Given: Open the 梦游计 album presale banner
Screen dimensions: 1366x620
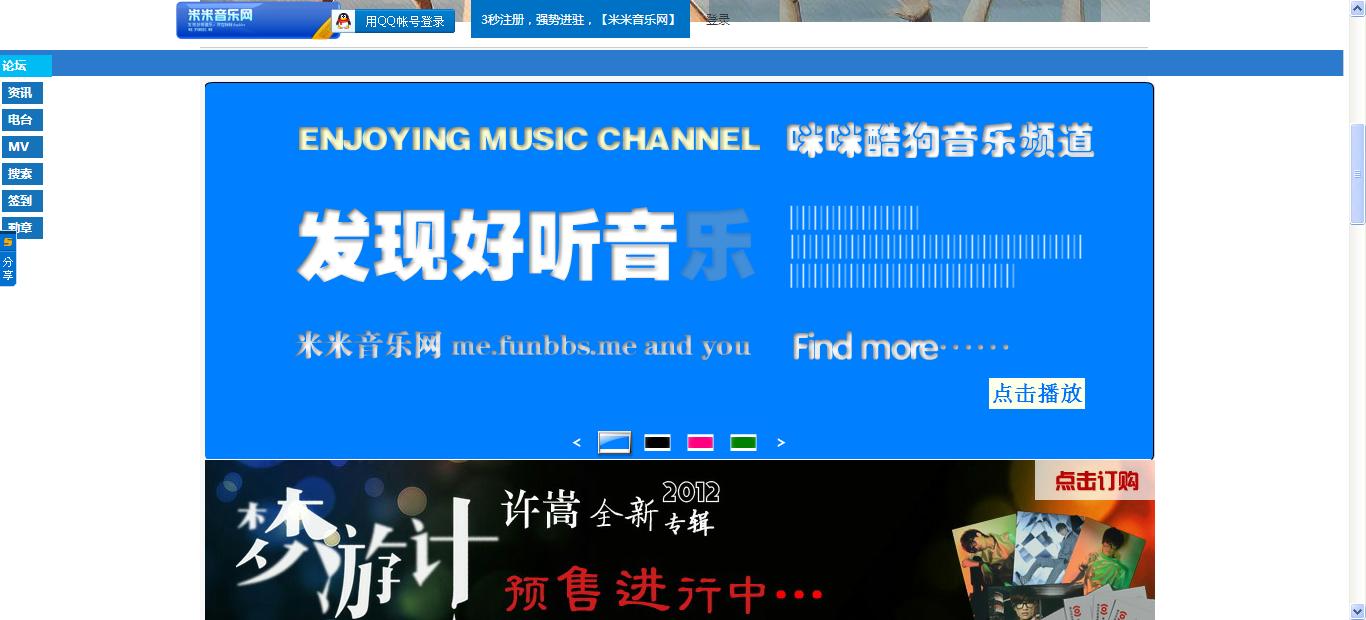Looking at the screenshot, I should coord(680,540).
